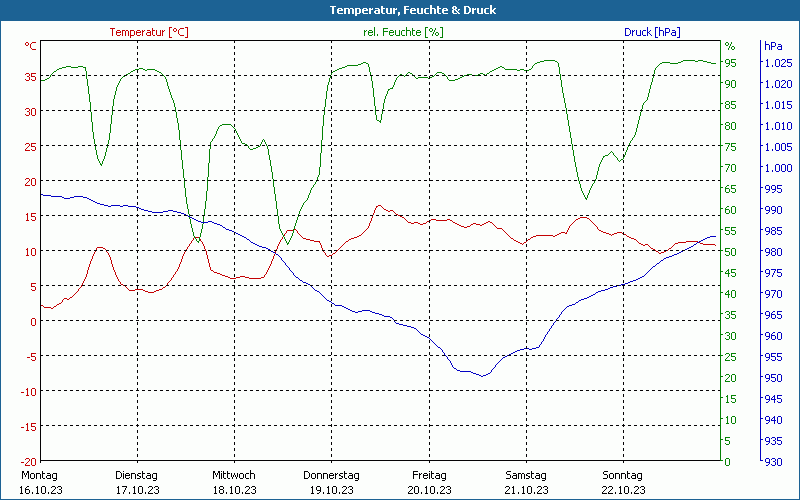Click the "Montag" day label
Image resolution: width=800 pixels, height=500 pixels.
[x=39, y=475]
